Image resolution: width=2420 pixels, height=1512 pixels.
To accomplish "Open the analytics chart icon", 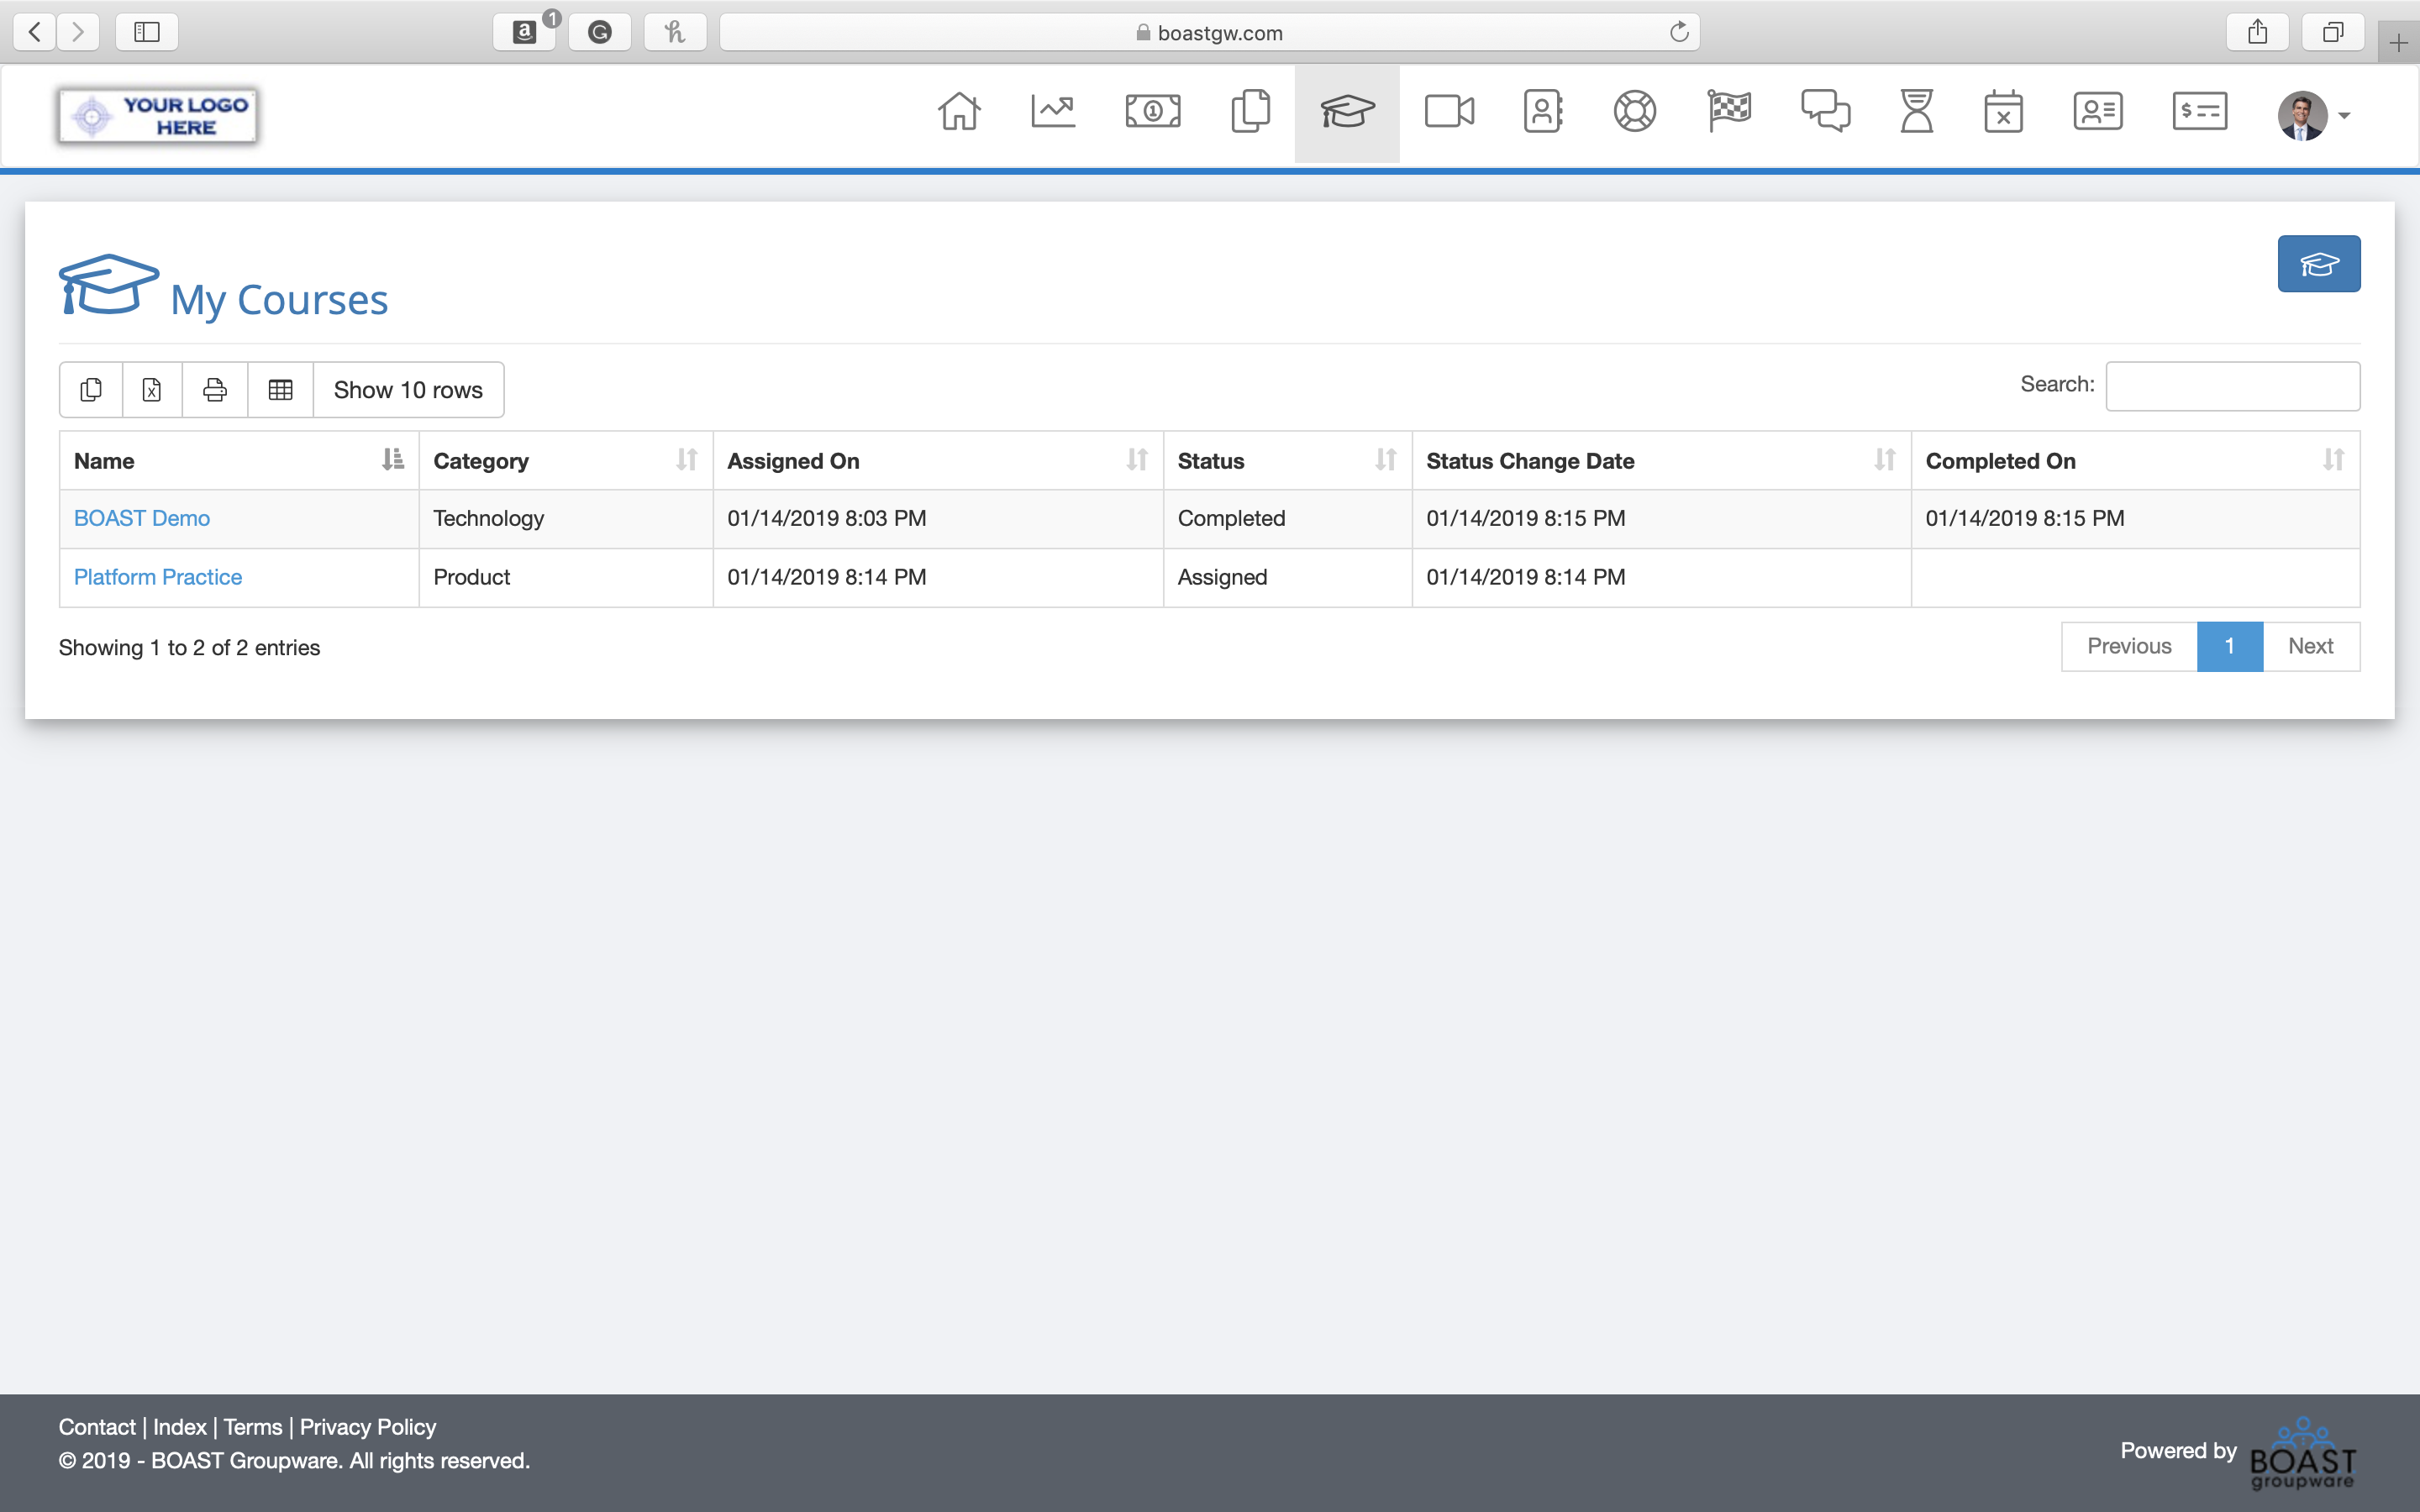I will tap(1053, 111).
